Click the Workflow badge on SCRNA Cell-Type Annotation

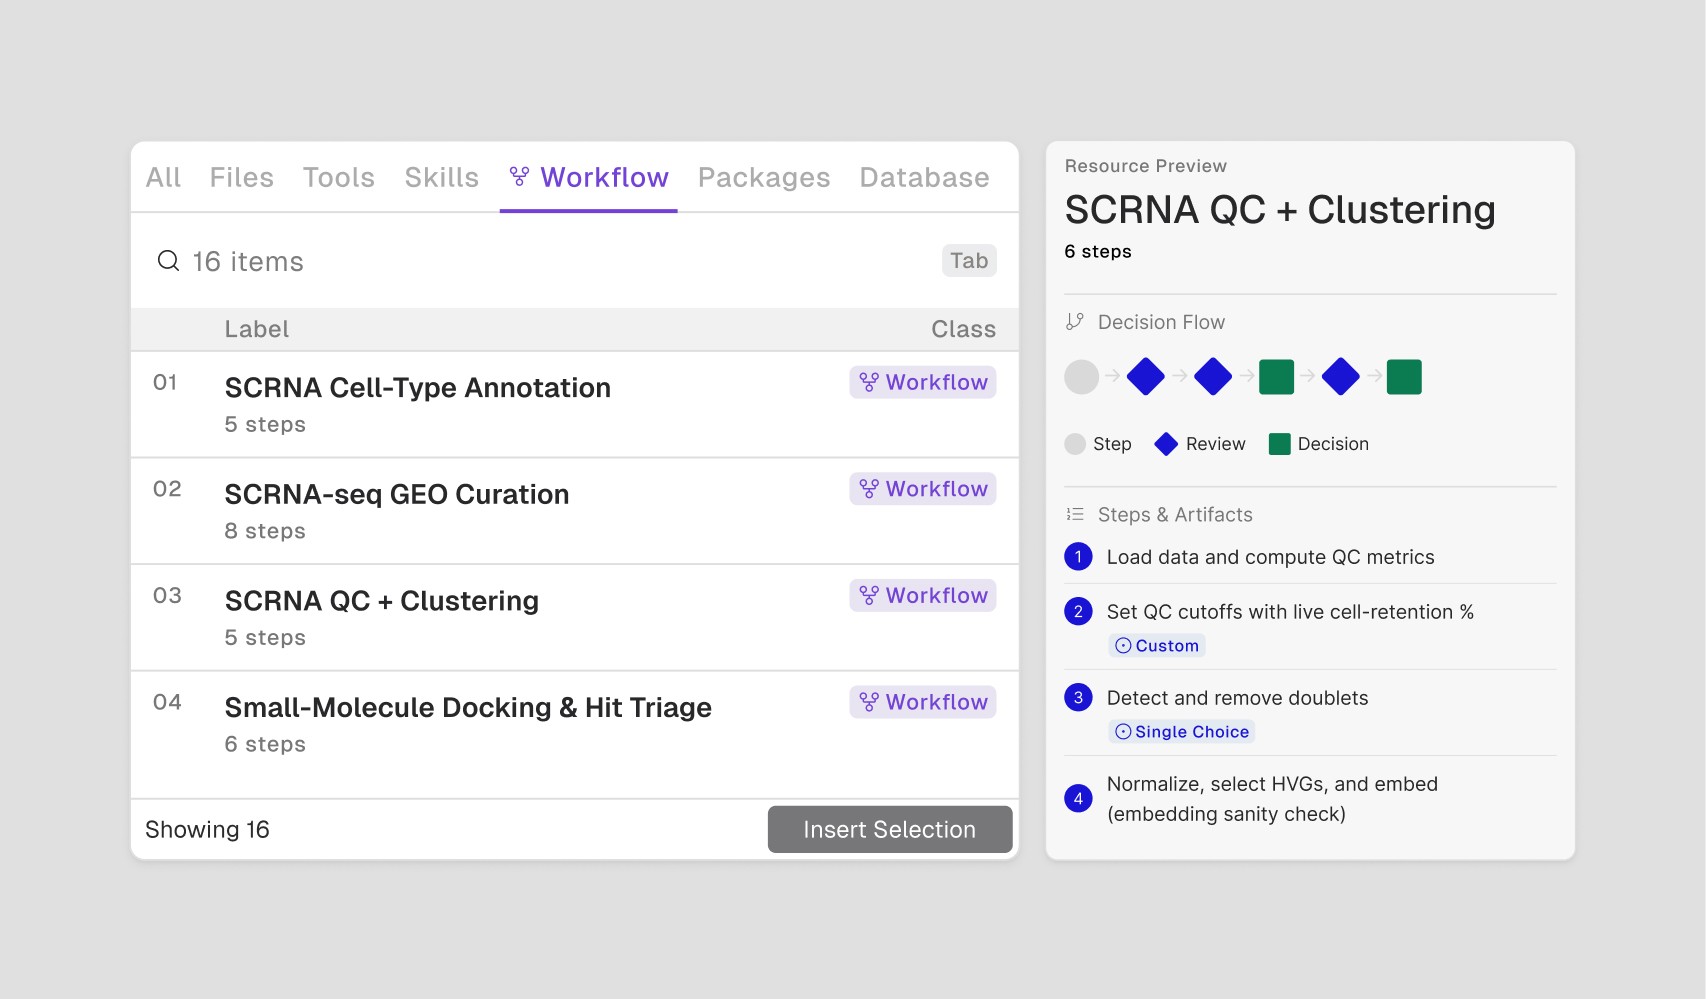click(x=923, y=382)
